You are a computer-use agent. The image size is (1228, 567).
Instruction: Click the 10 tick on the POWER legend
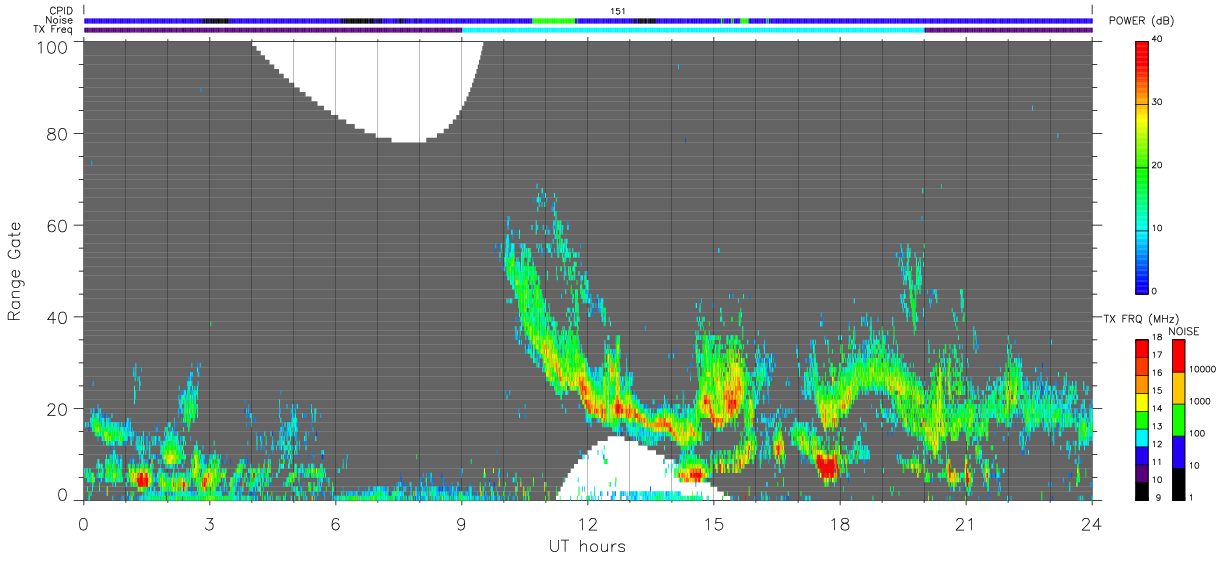(1158, 228)
